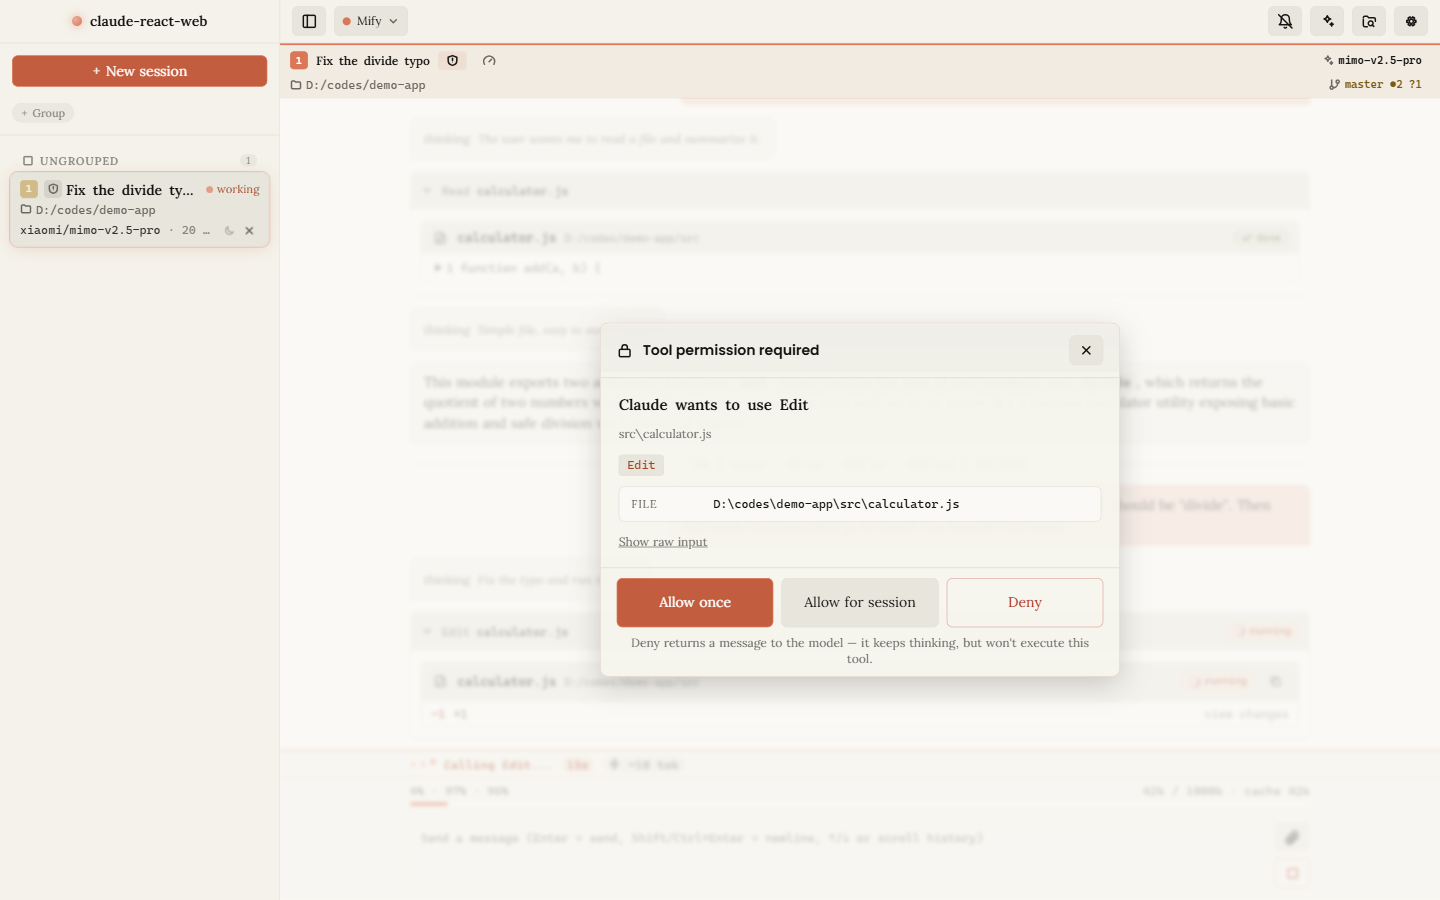Viewport: 1440px width, 900px height.
Task: Click the UNGROUPED count badge 1
Action: pyautogui.click(x=248, y=161)
